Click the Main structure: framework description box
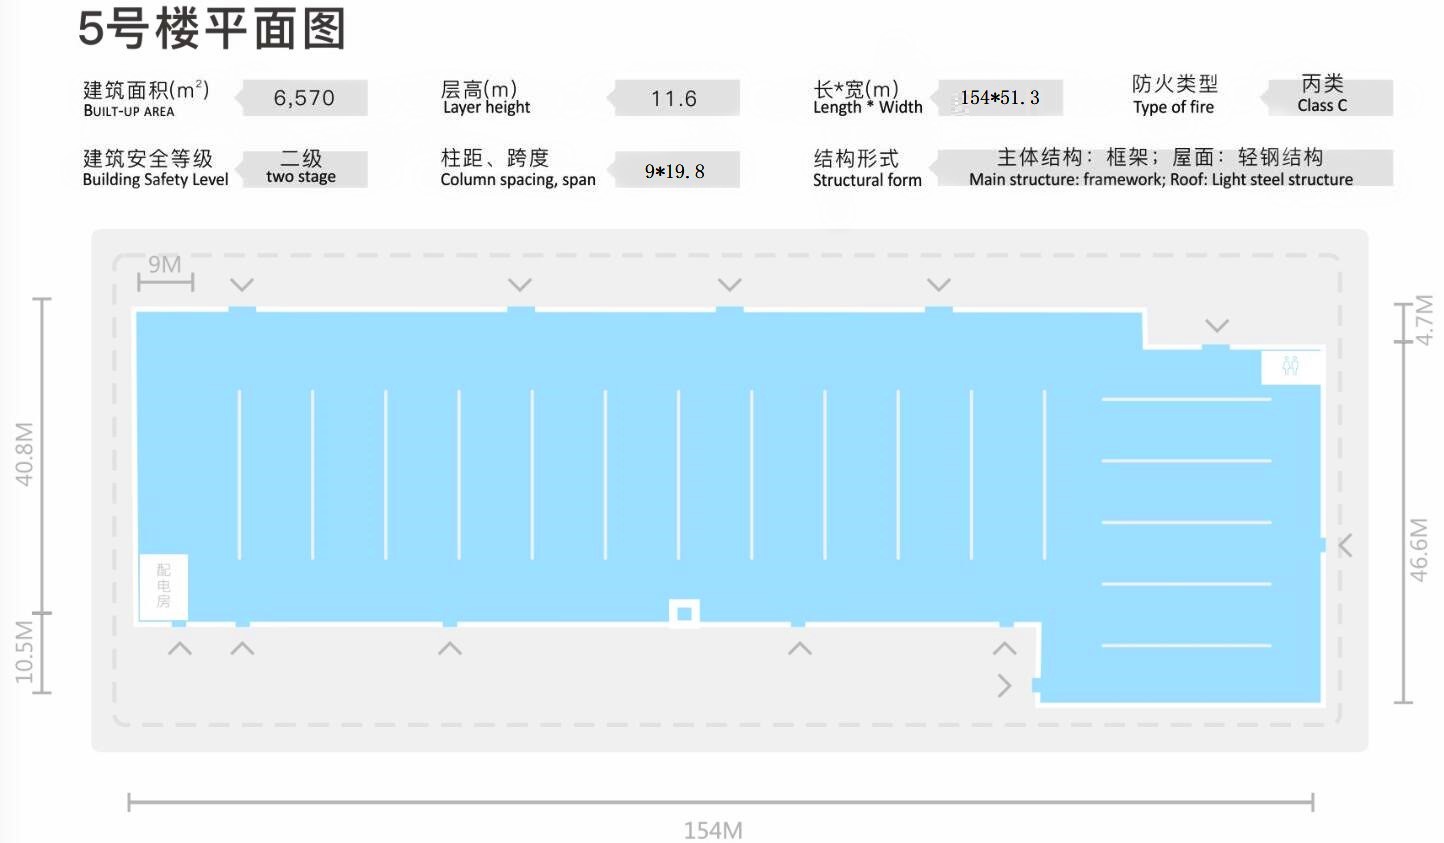Screen dimensions: 1444x843 [x=1160, y=168]
